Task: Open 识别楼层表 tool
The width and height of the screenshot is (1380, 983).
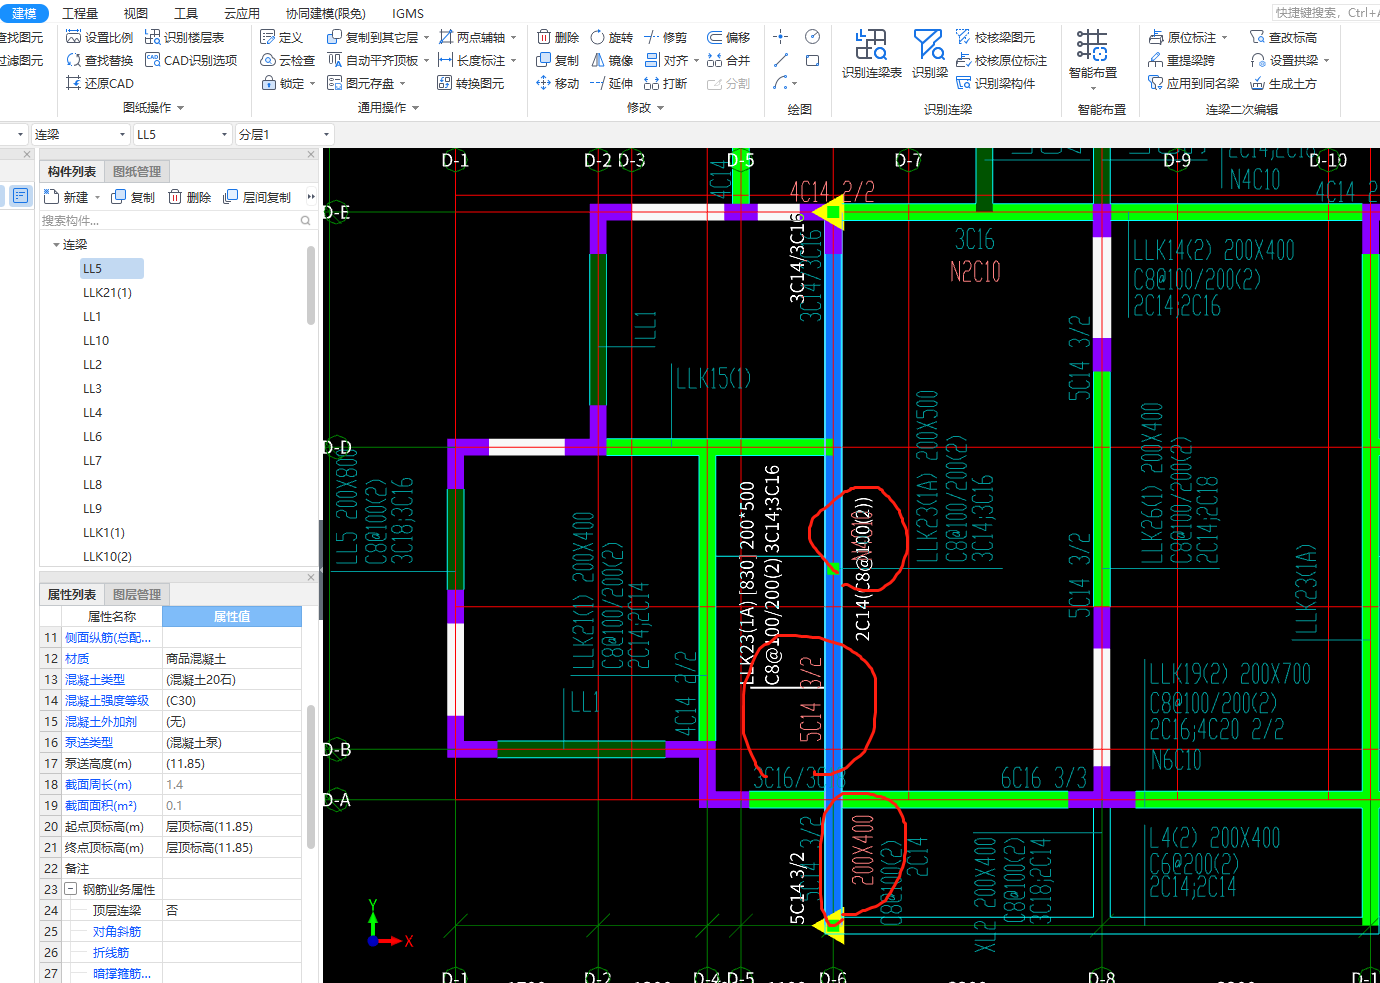Action: pos(184,37)
